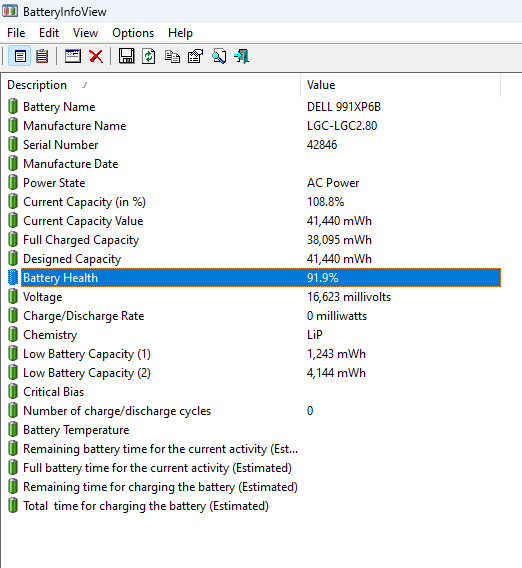Viewport: 522px width, 568px height.
Task: Select the Full Charged Capacity row
Action: [254, 240]
